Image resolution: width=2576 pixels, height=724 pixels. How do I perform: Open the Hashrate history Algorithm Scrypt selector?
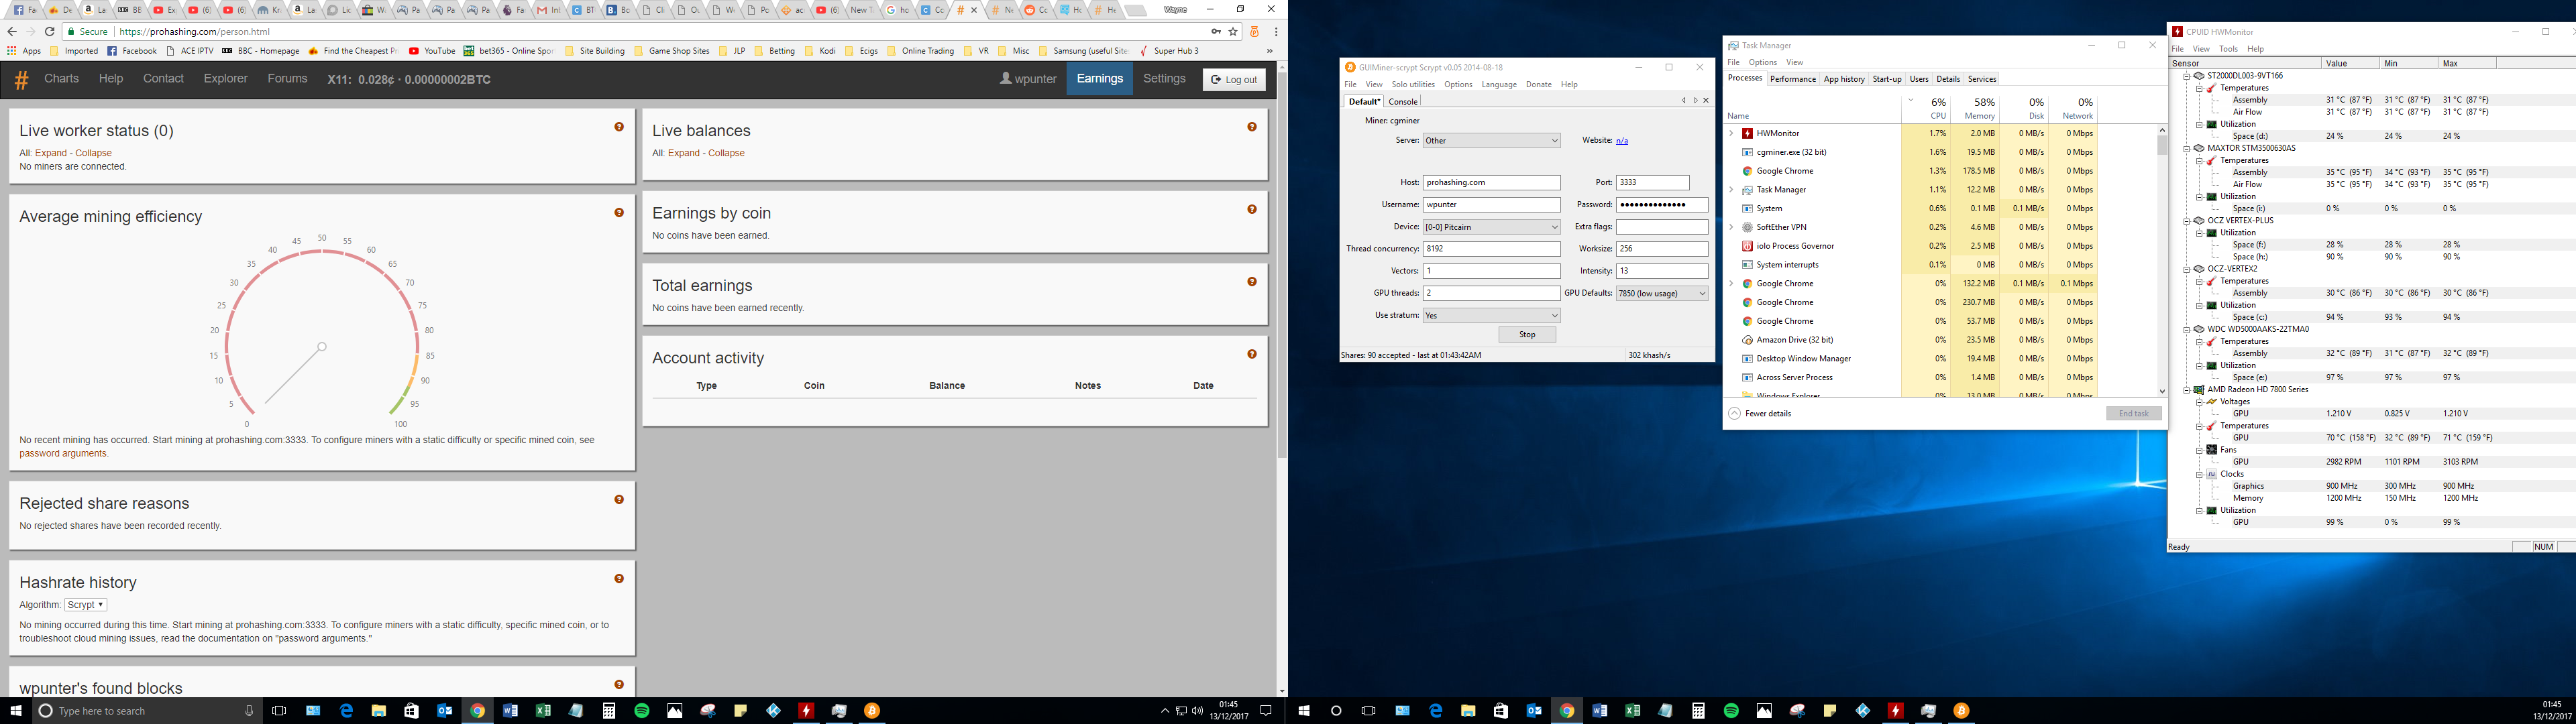point(86,605)
